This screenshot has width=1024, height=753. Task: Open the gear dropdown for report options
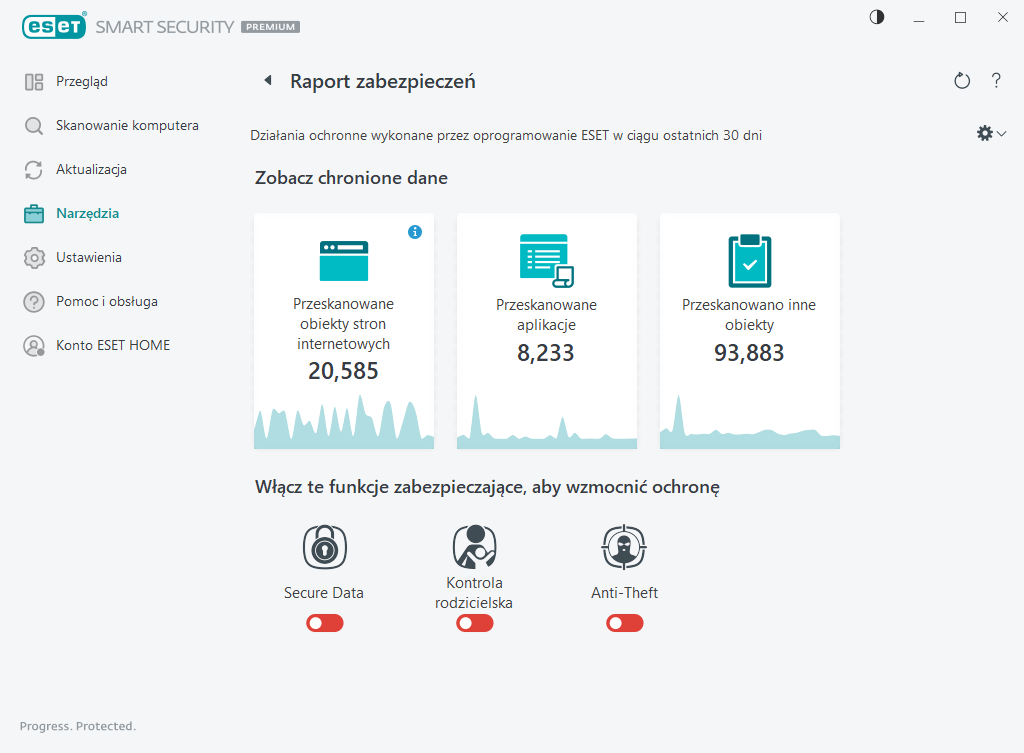point(990,132)
